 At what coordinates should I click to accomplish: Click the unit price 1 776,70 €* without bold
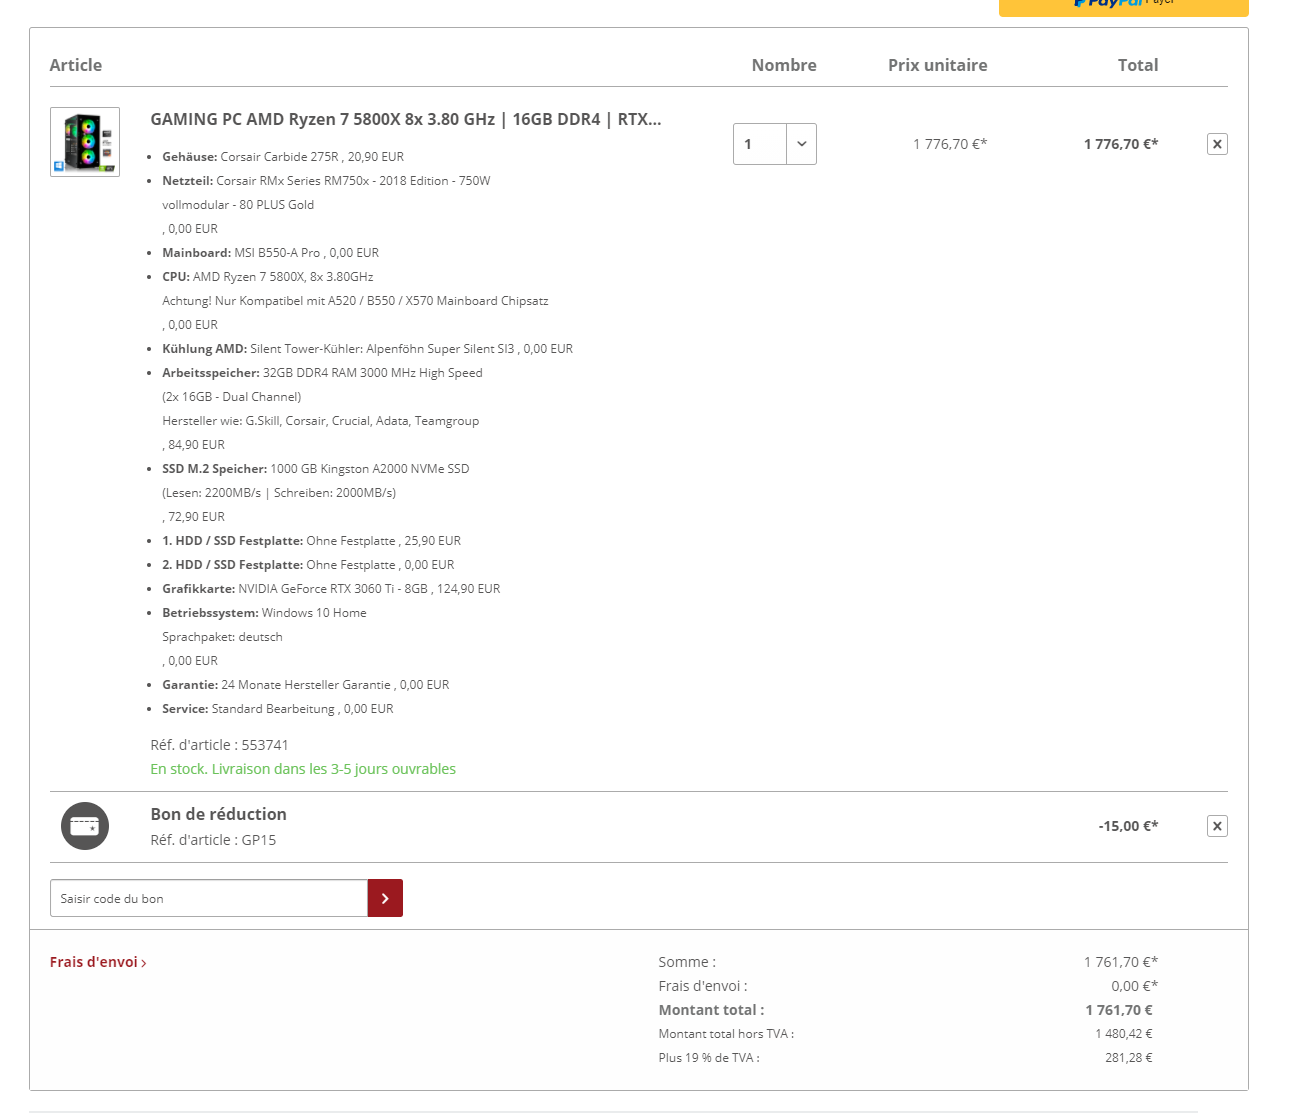(x=950, y=144)
